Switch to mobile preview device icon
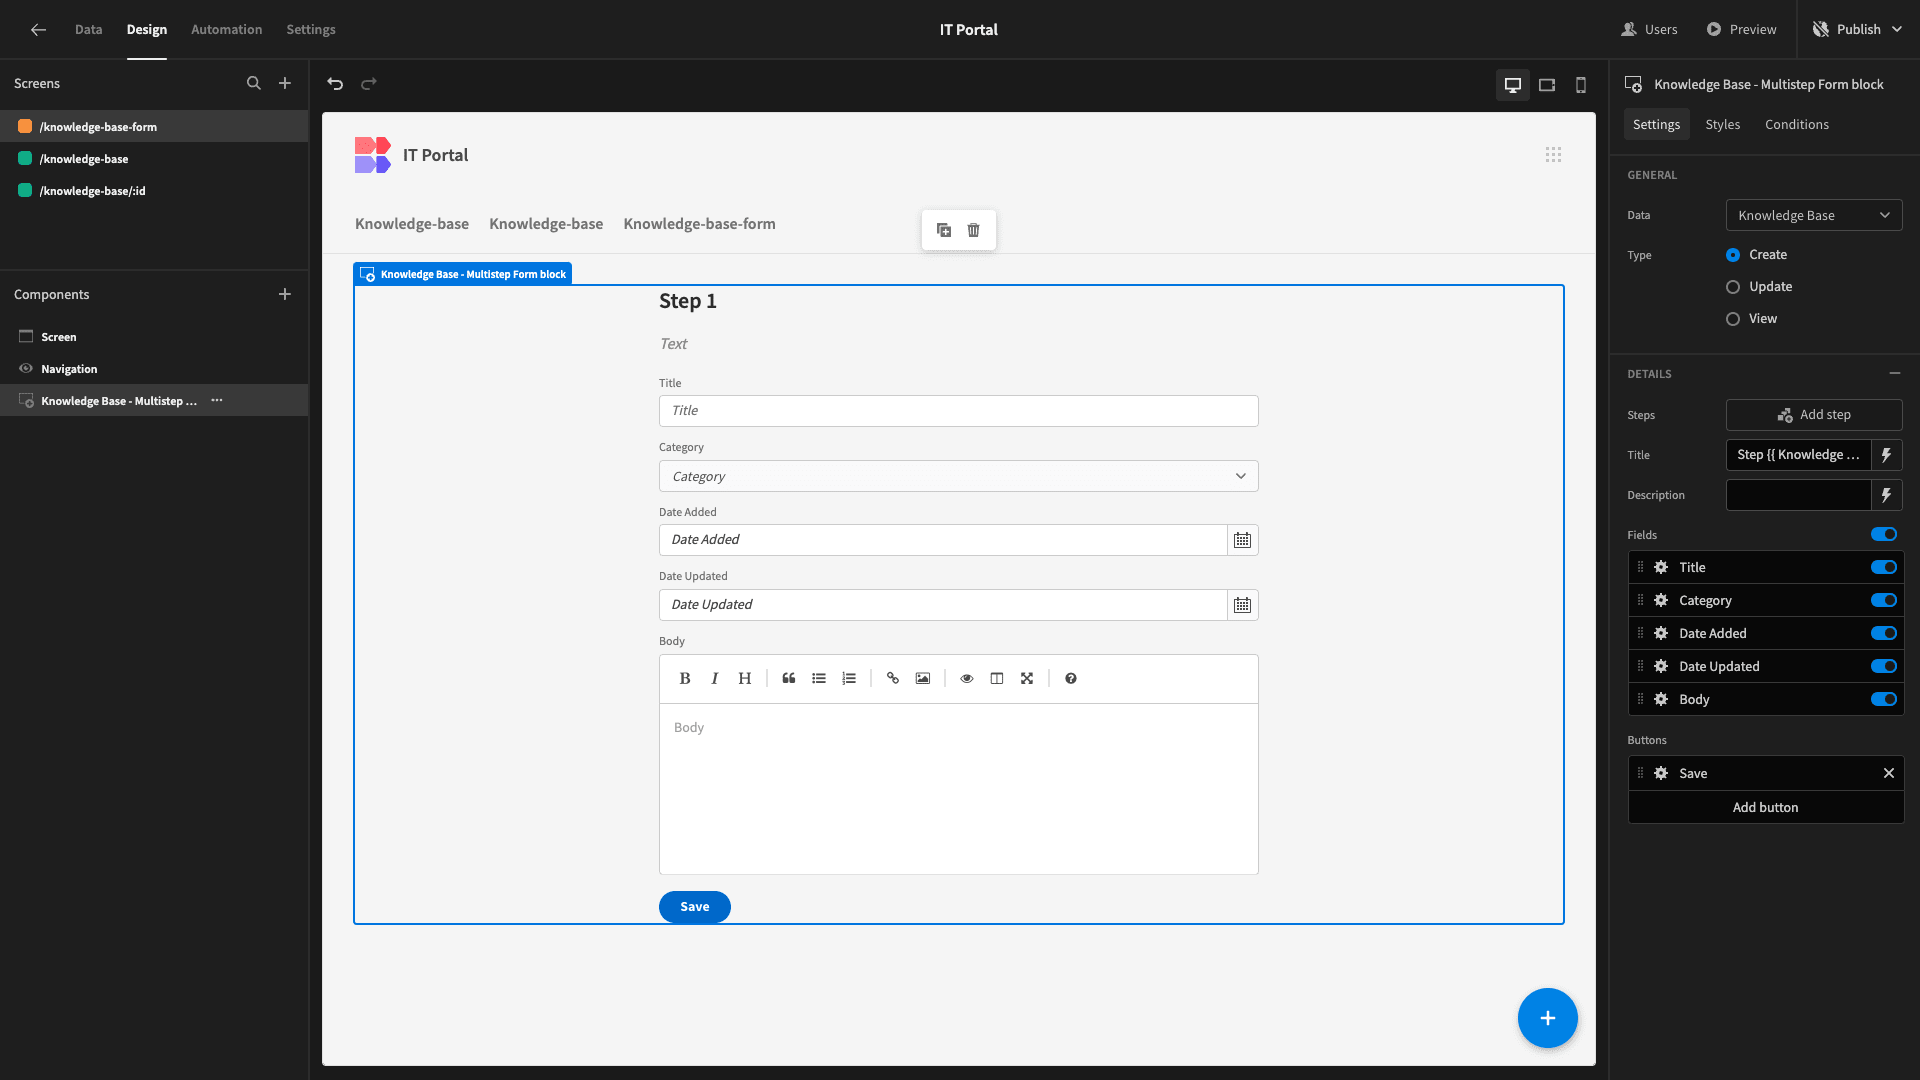The image size is (1920, 1080). (1581, 85)
